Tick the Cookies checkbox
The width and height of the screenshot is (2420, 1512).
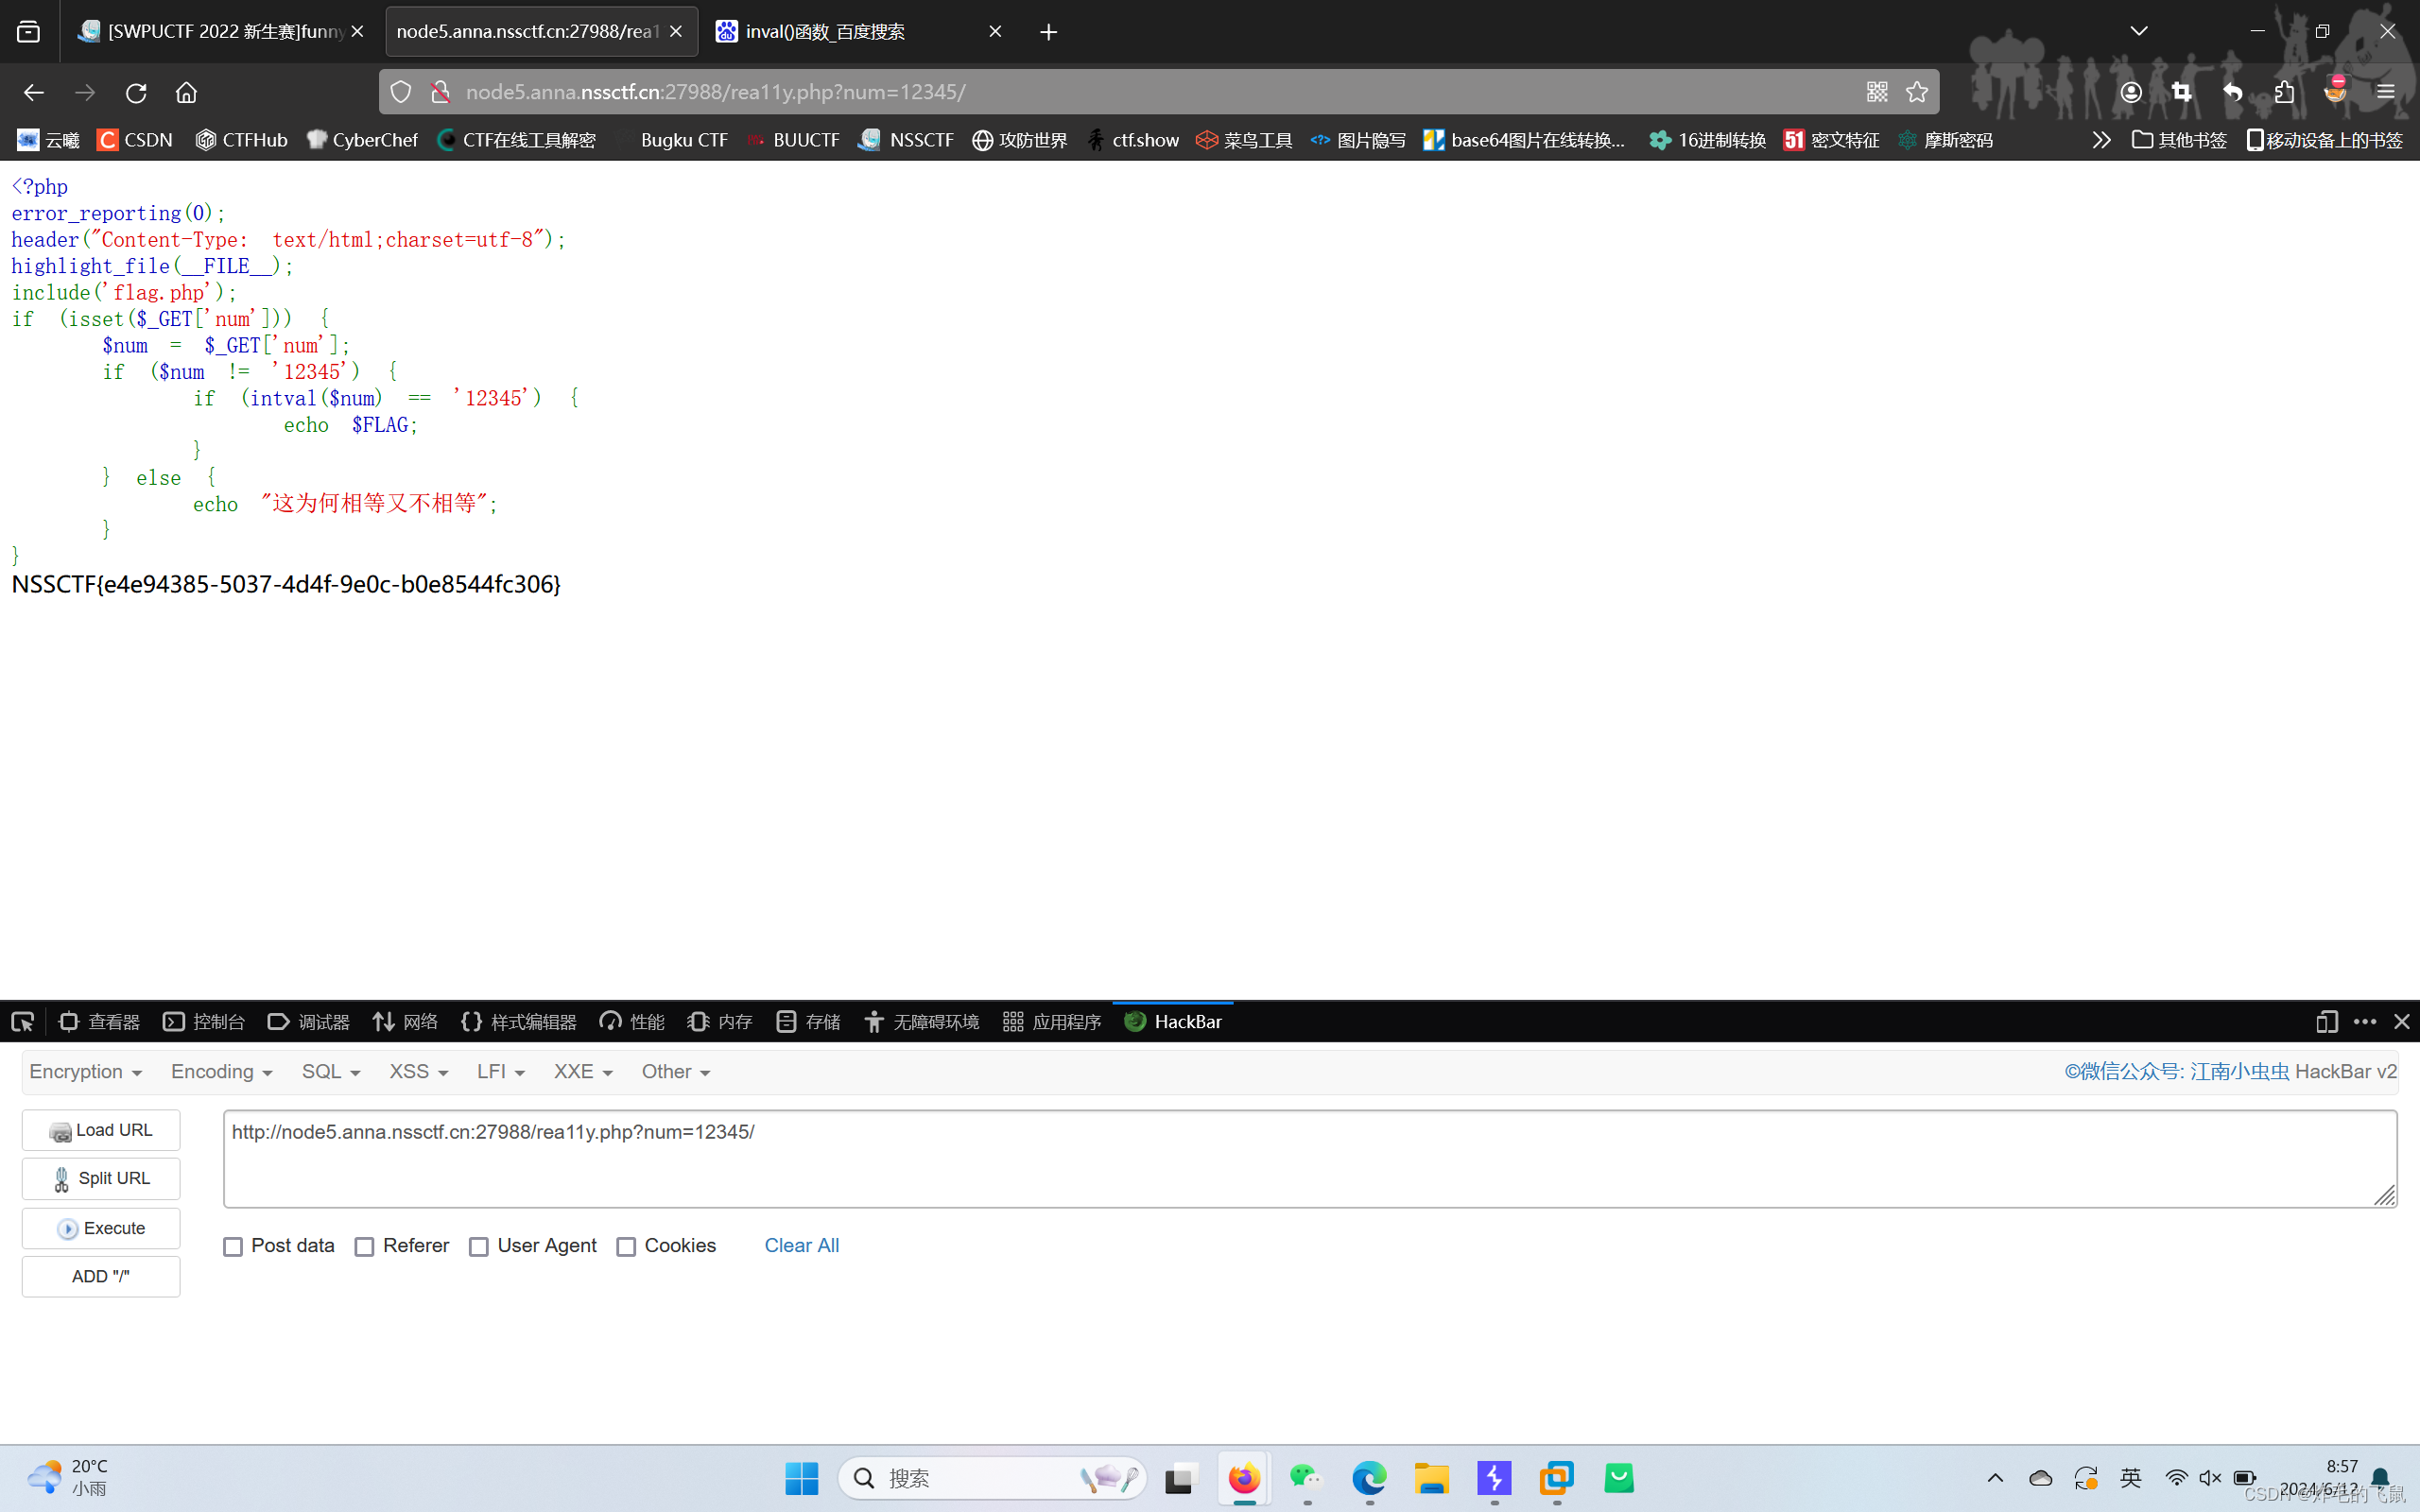click(x=626, y=1246)
